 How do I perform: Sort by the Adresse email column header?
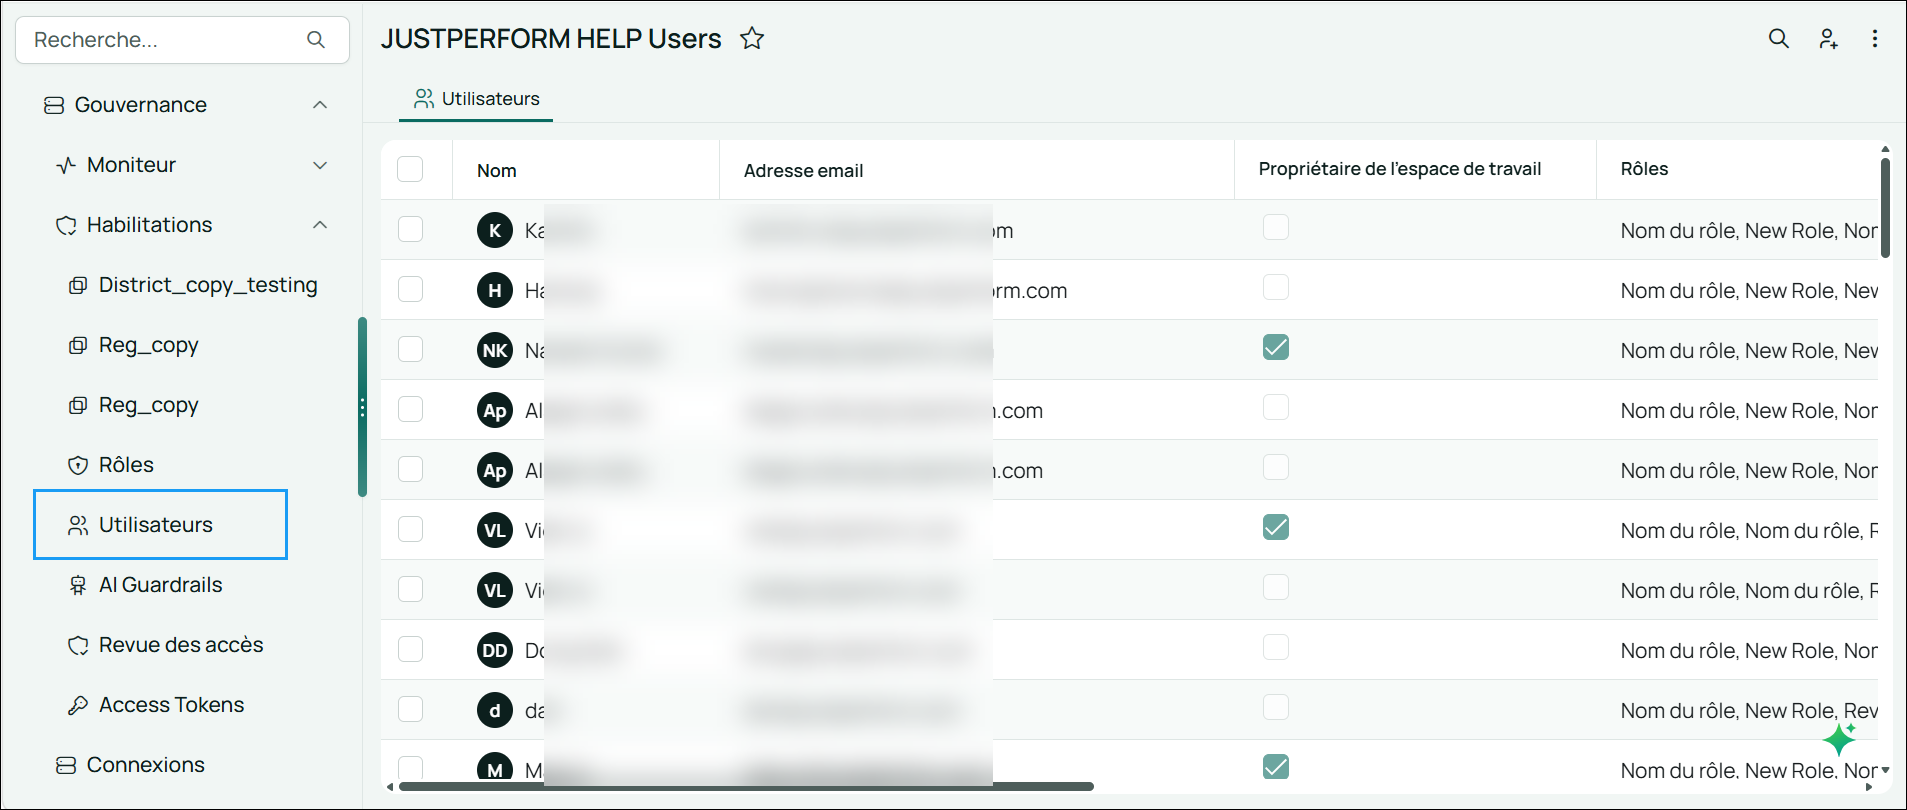click(804, 171)
